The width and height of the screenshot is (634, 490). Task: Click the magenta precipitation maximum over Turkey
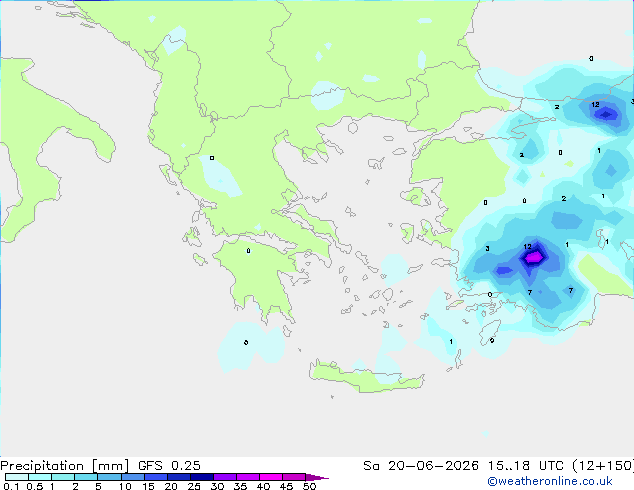534,257
